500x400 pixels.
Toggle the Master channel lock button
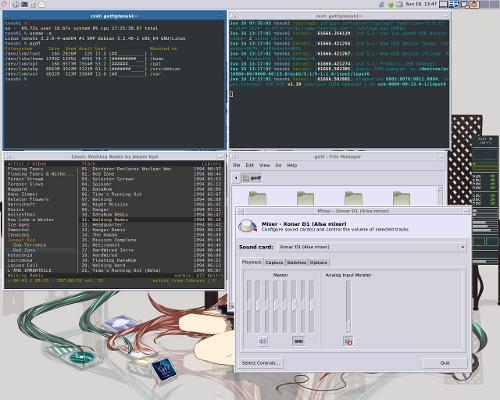(298, 341)
